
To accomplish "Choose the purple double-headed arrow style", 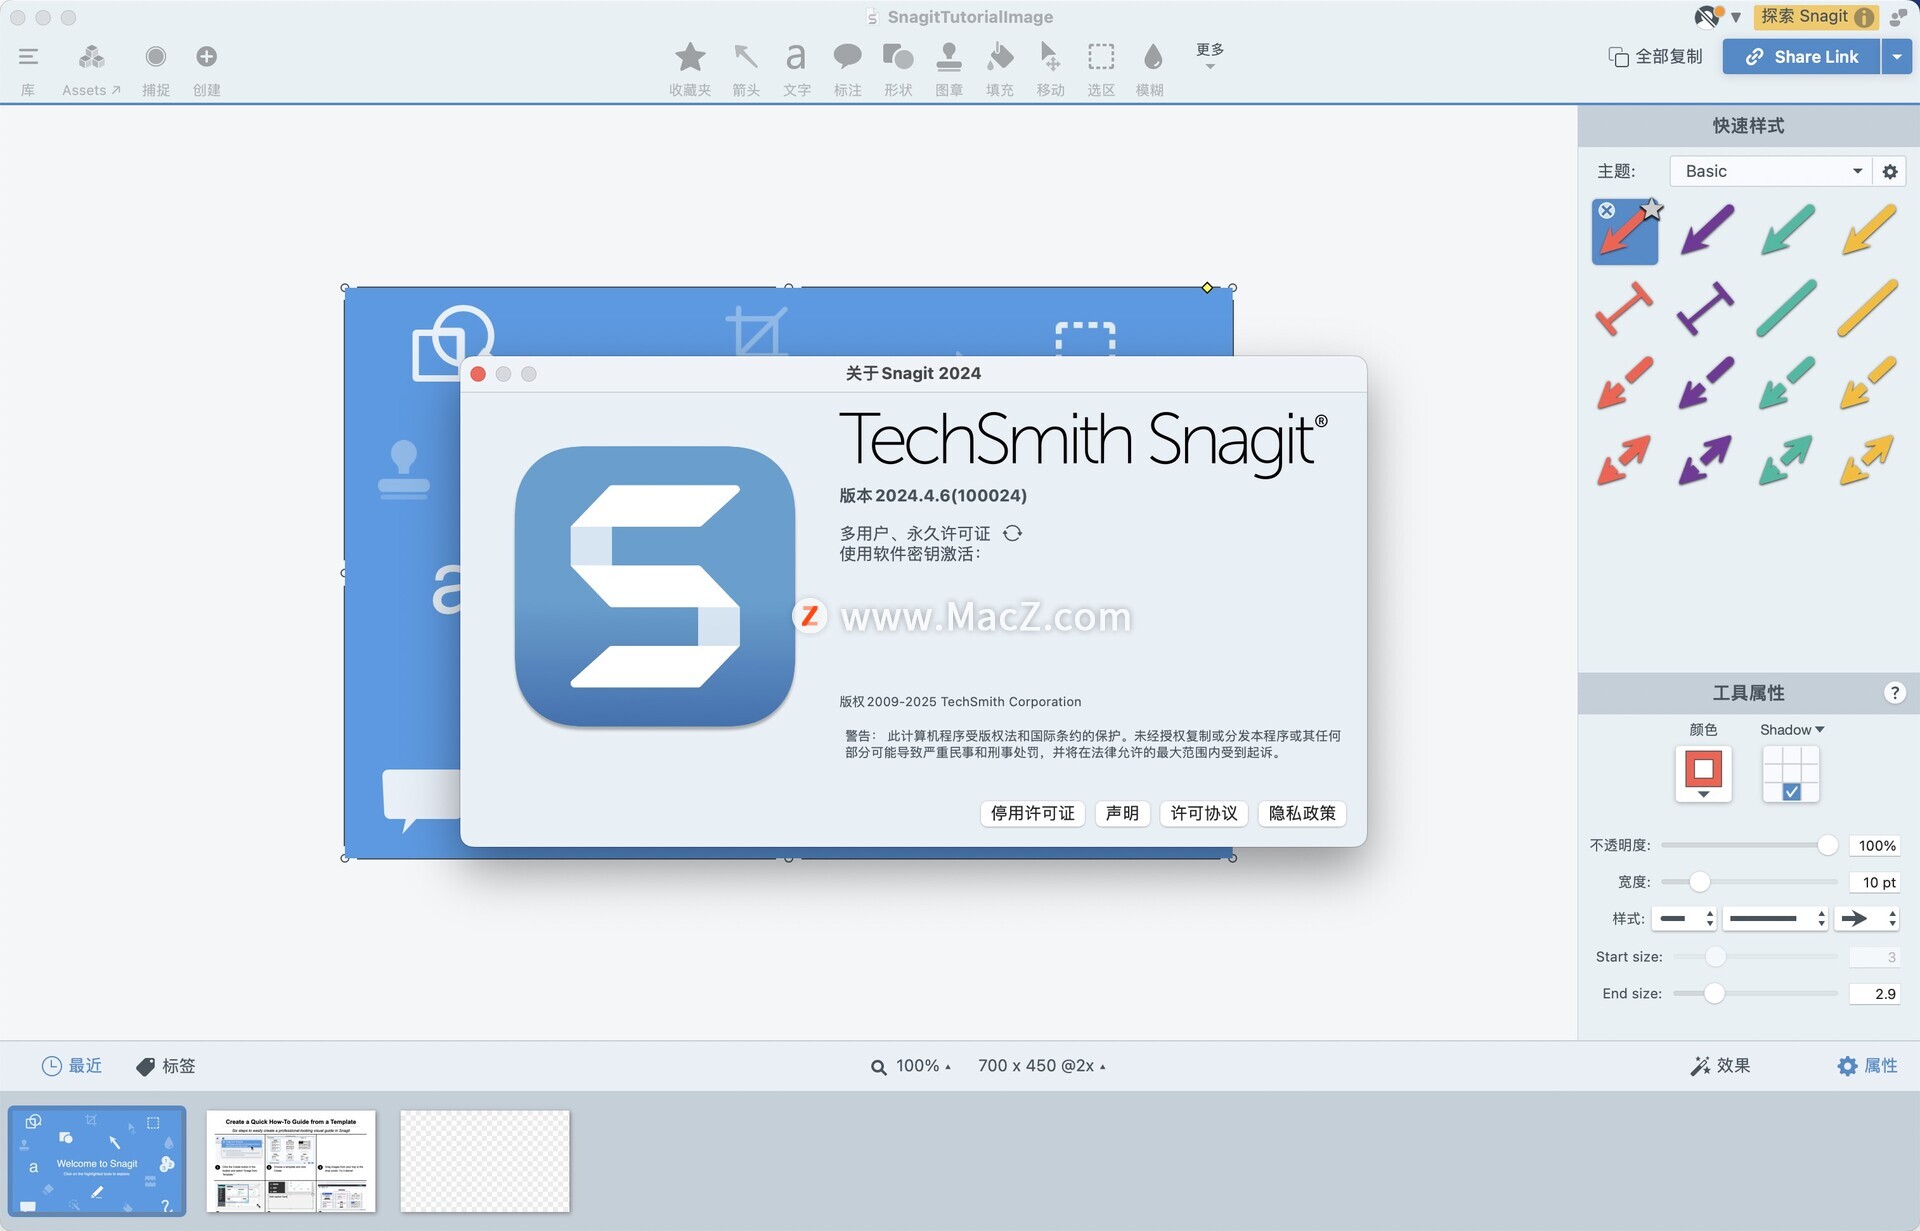I will click(x=1706, y=460).
